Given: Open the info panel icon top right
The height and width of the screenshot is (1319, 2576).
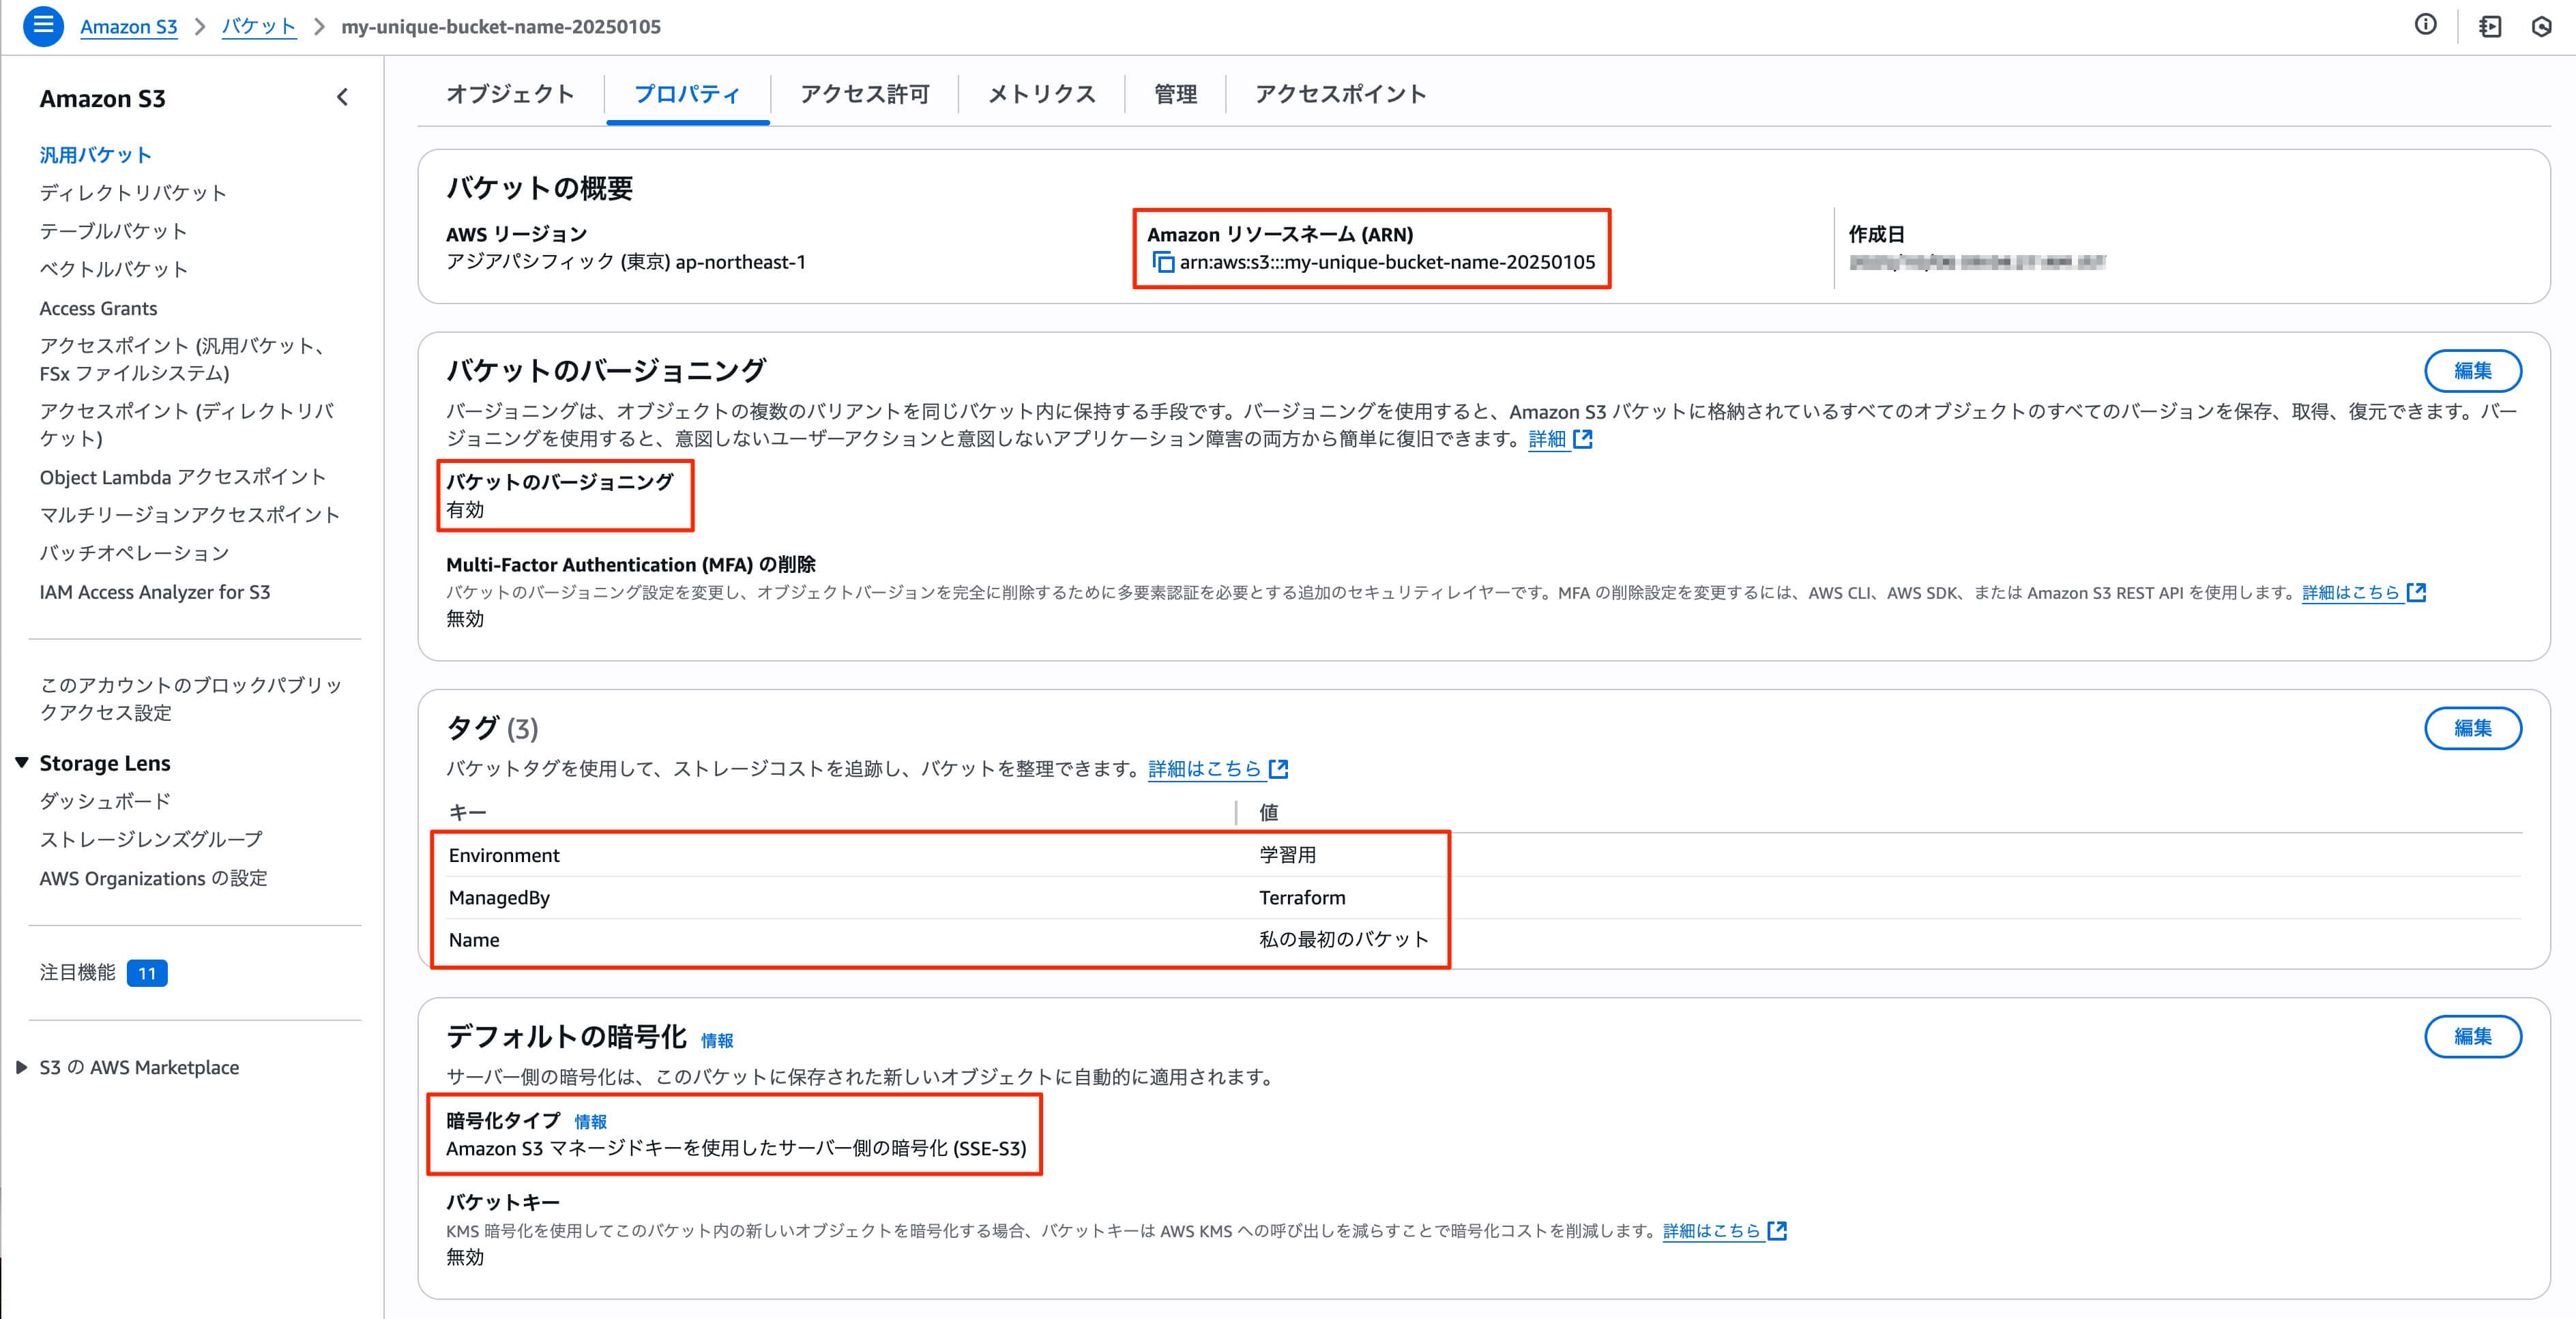Looking at the screenshot, I should (2427, 25).
